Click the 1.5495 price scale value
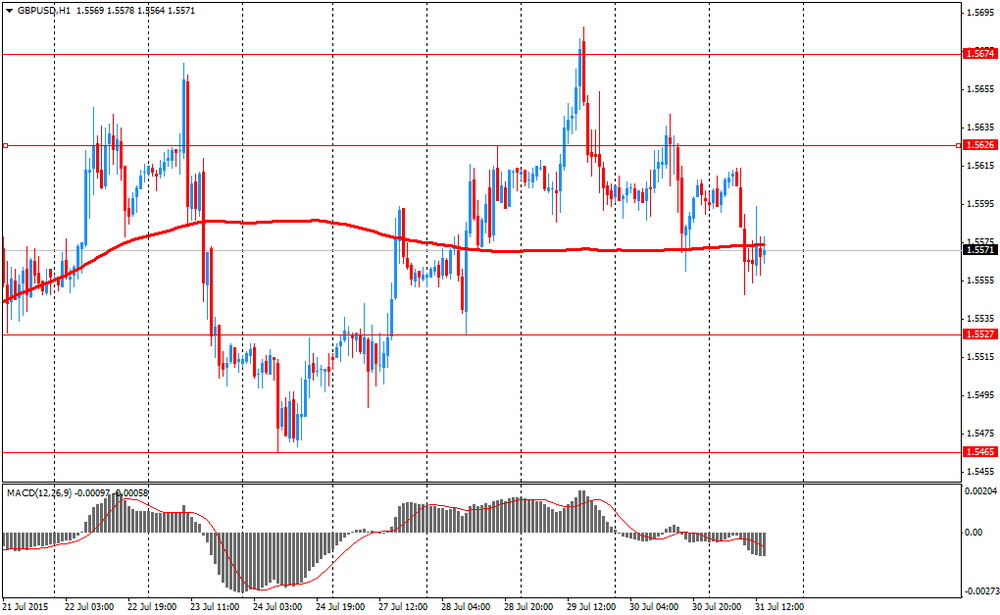Screen dimensions: 1000x615 (980, 395)
